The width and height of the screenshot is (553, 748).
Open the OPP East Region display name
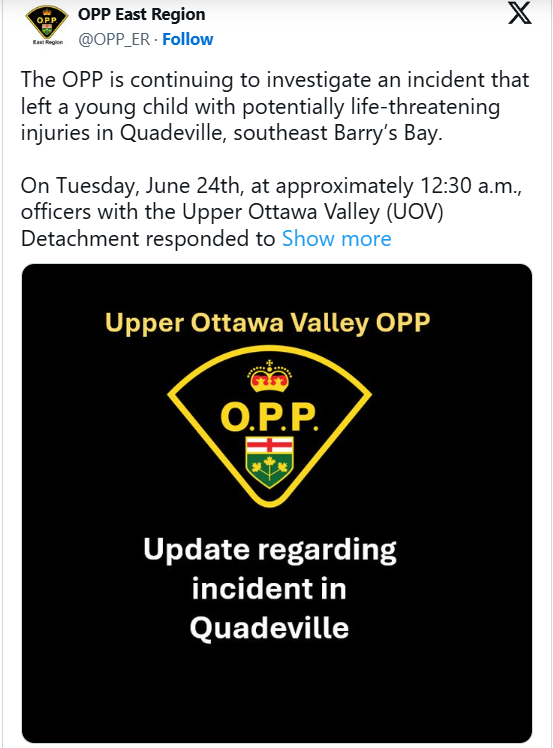(x=142, y=14)
